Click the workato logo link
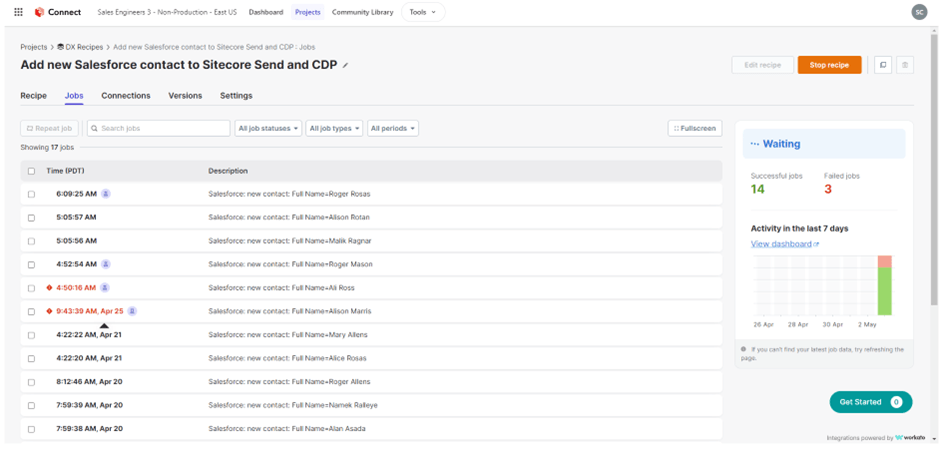The image size is (944, 449). 911,438
